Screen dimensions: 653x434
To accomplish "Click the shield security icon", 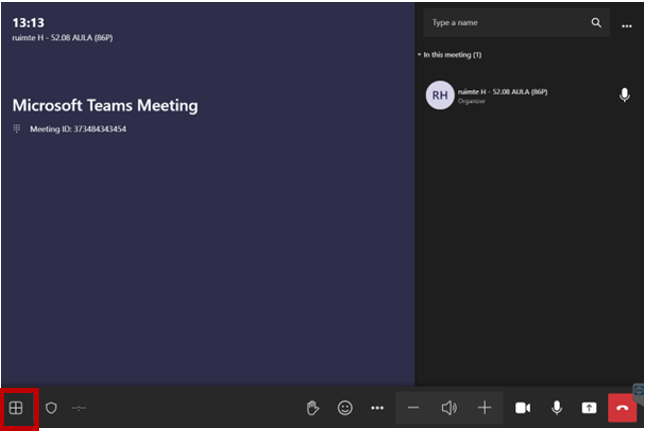I will point(51,408).
